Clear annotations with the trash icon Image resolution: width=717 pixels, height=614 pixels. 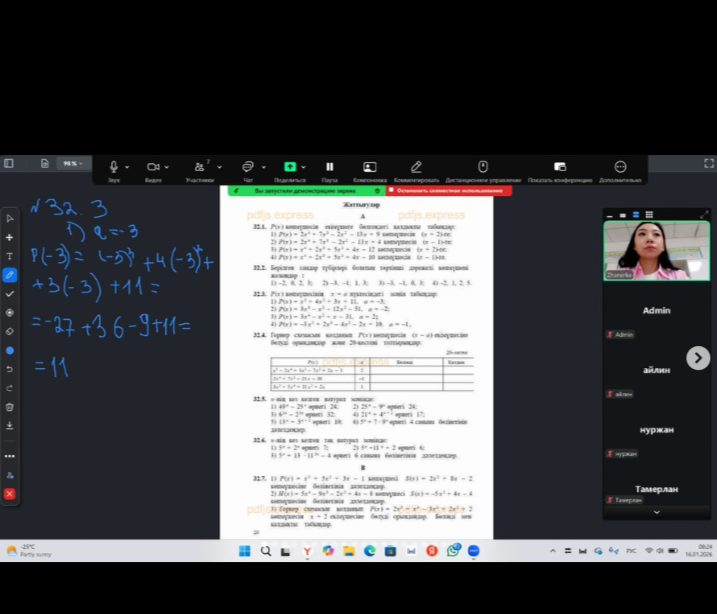click(10, 407)
